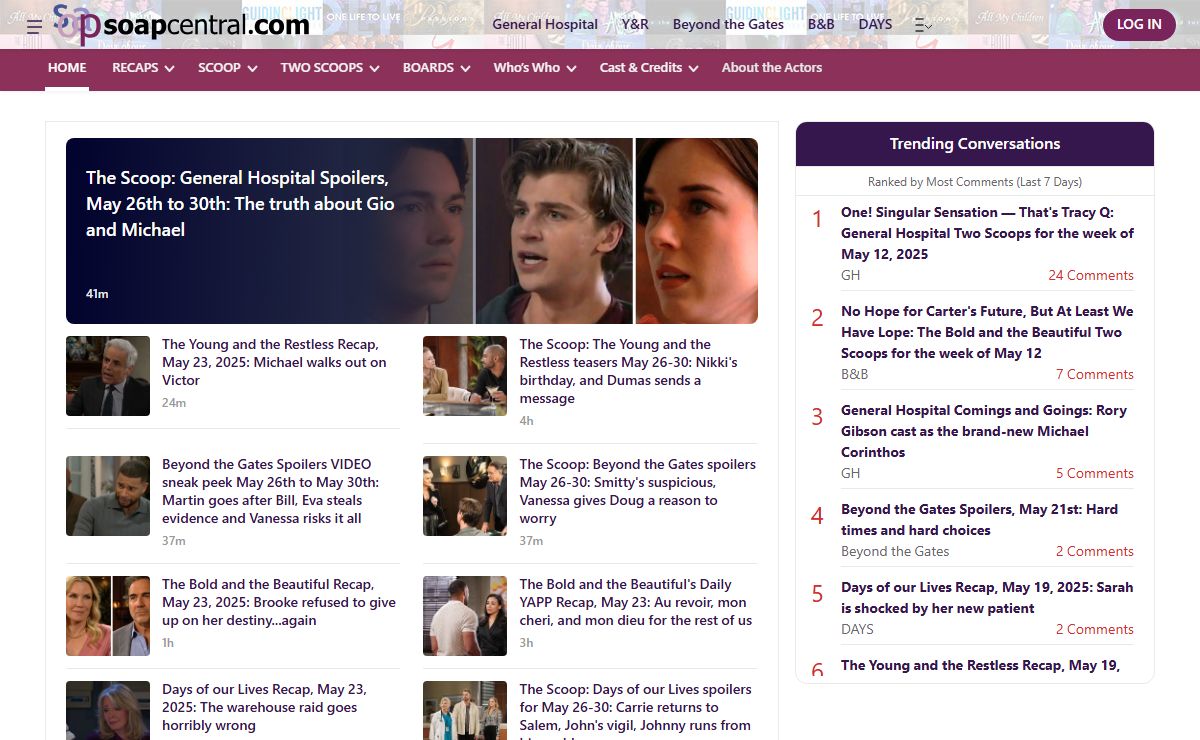The height and width of the screenshot is (740, 1200).
Task: Open the 24 Comments link
Action: click(x=1091, y=275)
